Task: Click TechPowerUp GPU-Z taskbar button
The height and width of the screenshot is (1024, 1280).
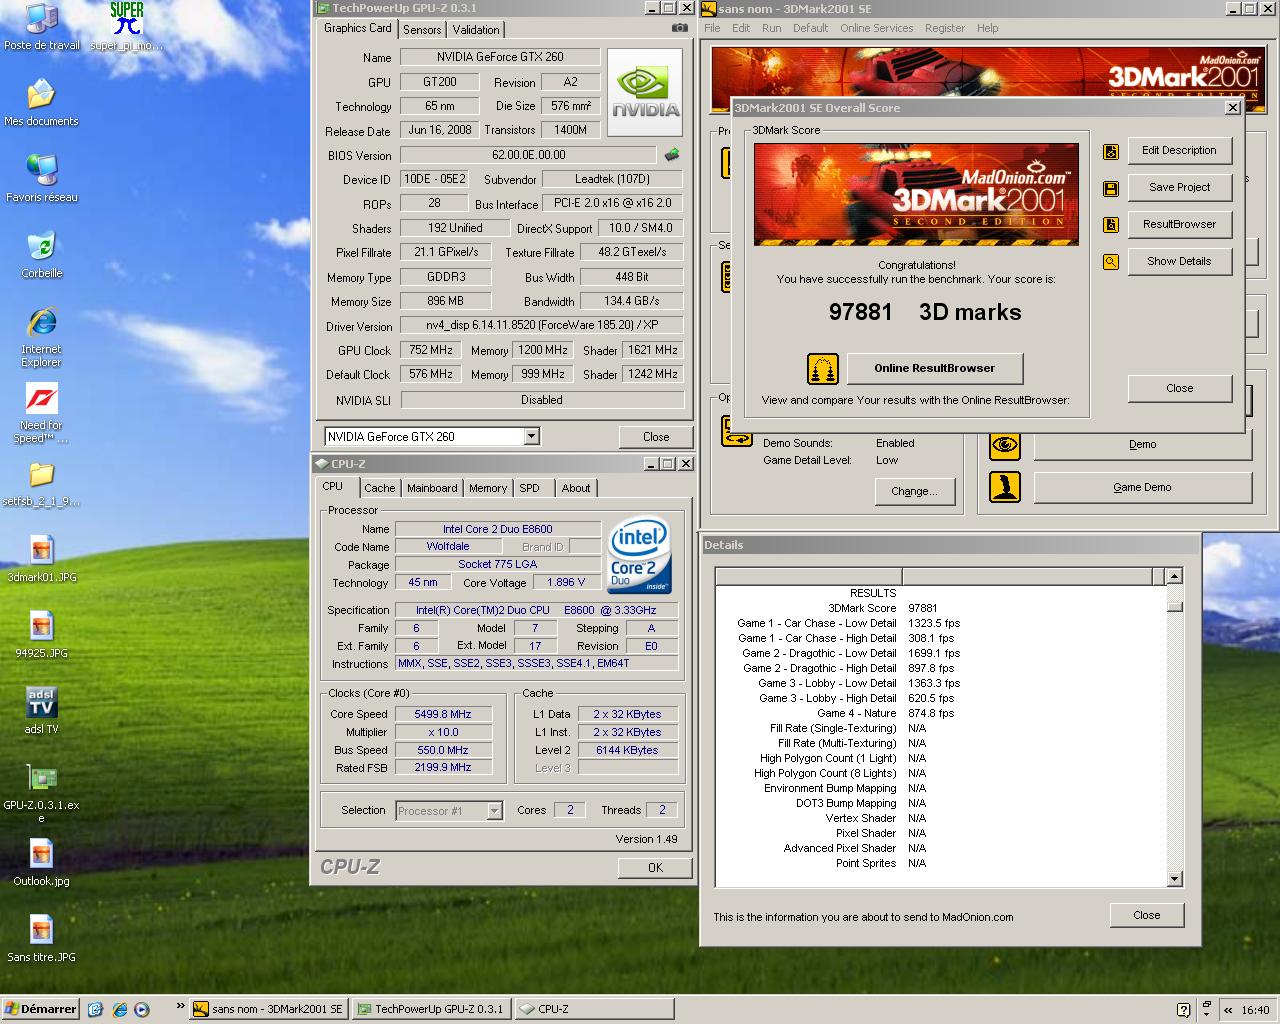Action: (x=431, y=1010)
